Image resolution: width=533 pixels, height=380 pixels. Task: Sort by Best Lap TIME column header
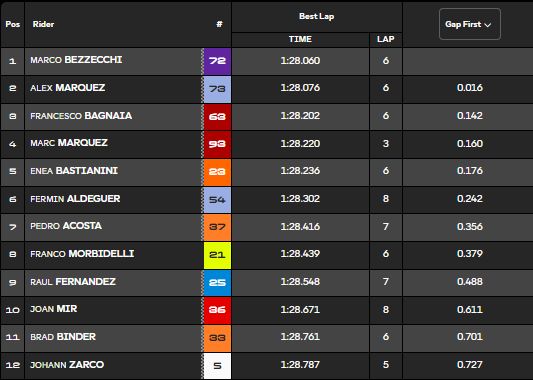(300, 39)
